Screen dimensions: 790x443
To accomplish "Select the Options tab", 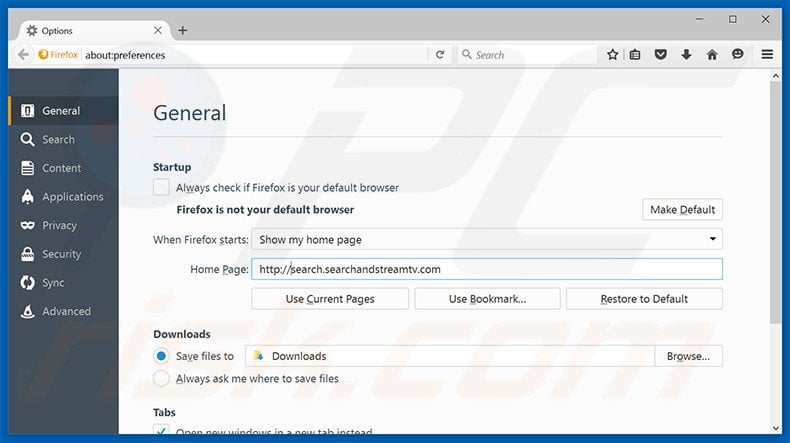I will point(93,31).
